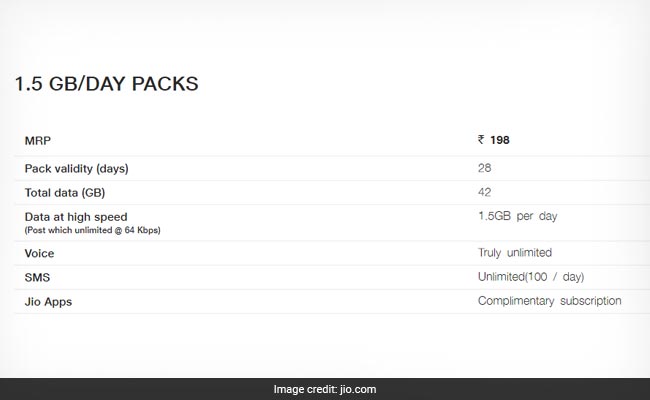Select the Data at high speed label

(x=76, y=217)
